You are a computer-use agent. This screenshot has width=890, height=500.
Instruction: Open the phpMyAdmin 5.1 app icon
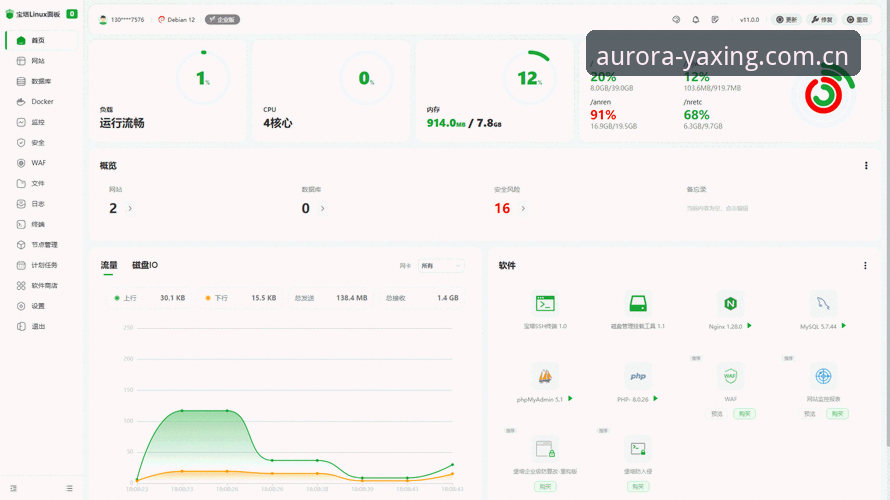point(545,376)
